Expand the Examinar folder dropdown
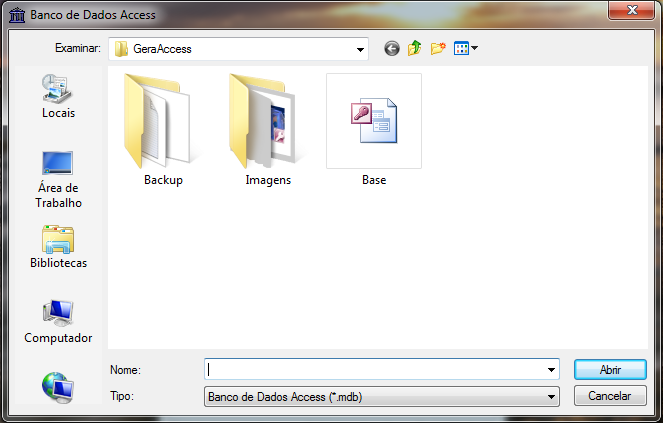 [x=360, y=49]
